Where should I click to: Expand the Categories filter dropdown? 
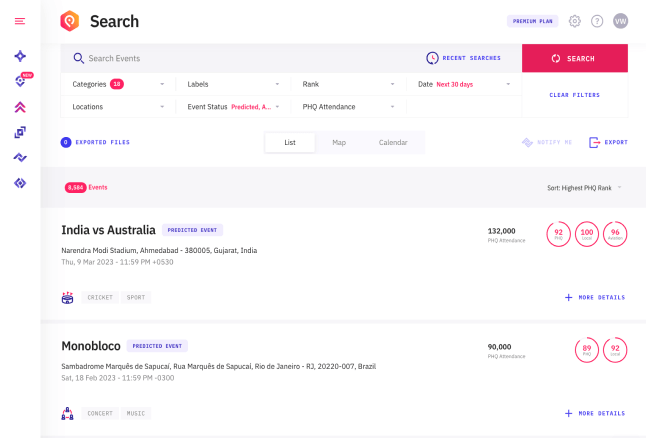pyautogui.click(x=118, y=84)
